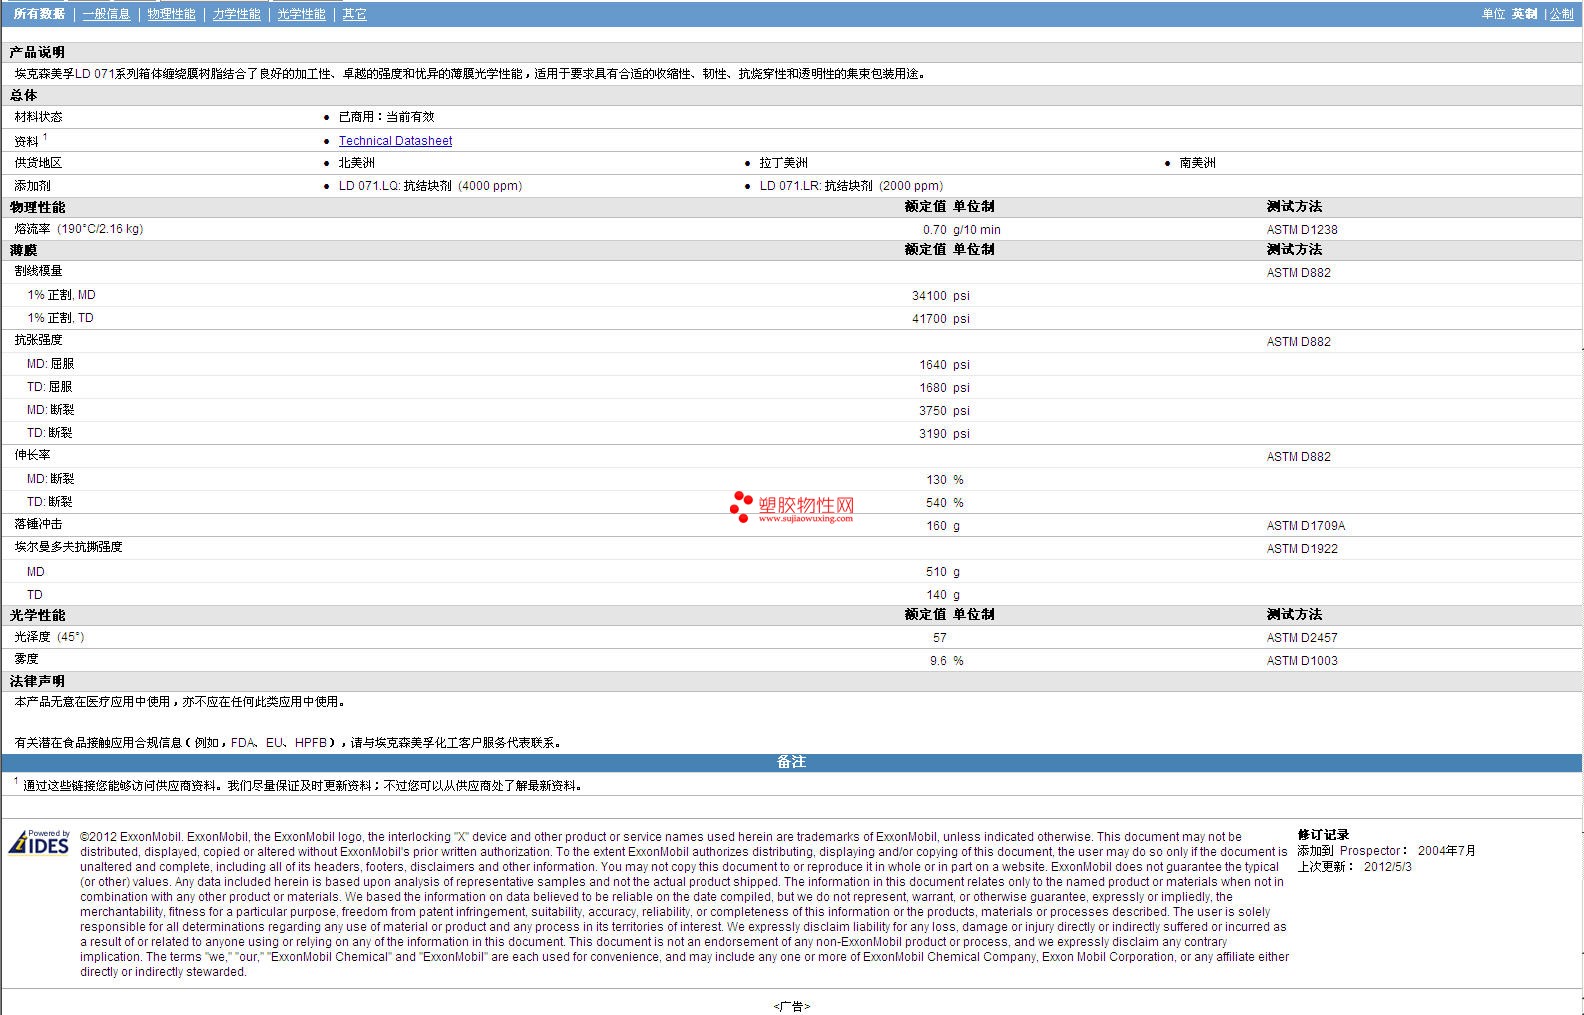Click the 伸长率 row label
This screenshot has width=1584, height=1015.
(32, 455)
